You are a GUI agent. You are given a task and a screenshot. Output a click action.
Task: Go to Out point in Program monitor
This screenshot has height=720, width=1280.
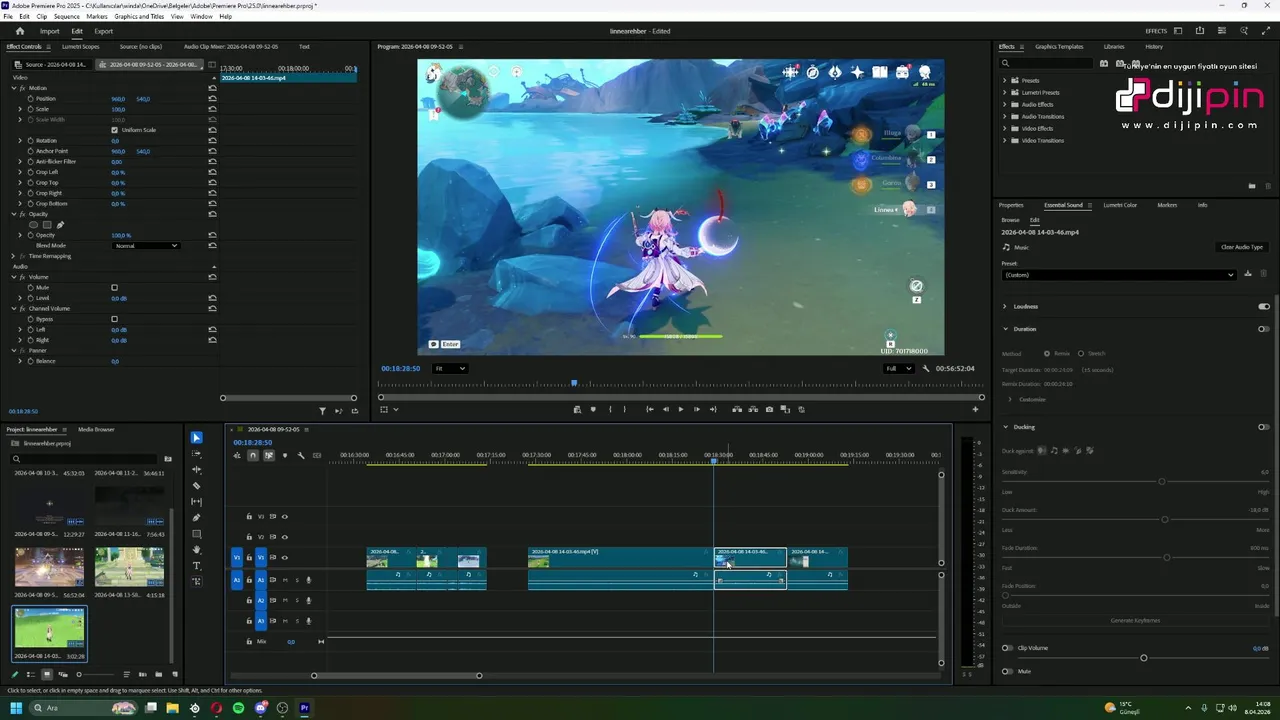click(x=713, y=409)
